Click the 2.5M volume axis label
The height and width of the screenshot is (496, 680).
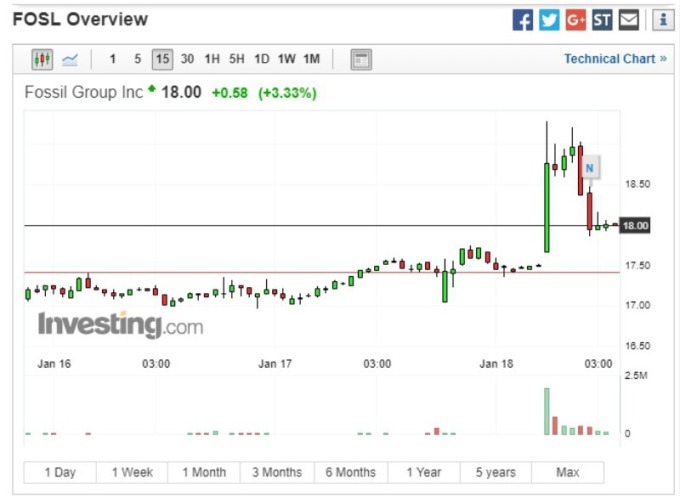(636, 375)
